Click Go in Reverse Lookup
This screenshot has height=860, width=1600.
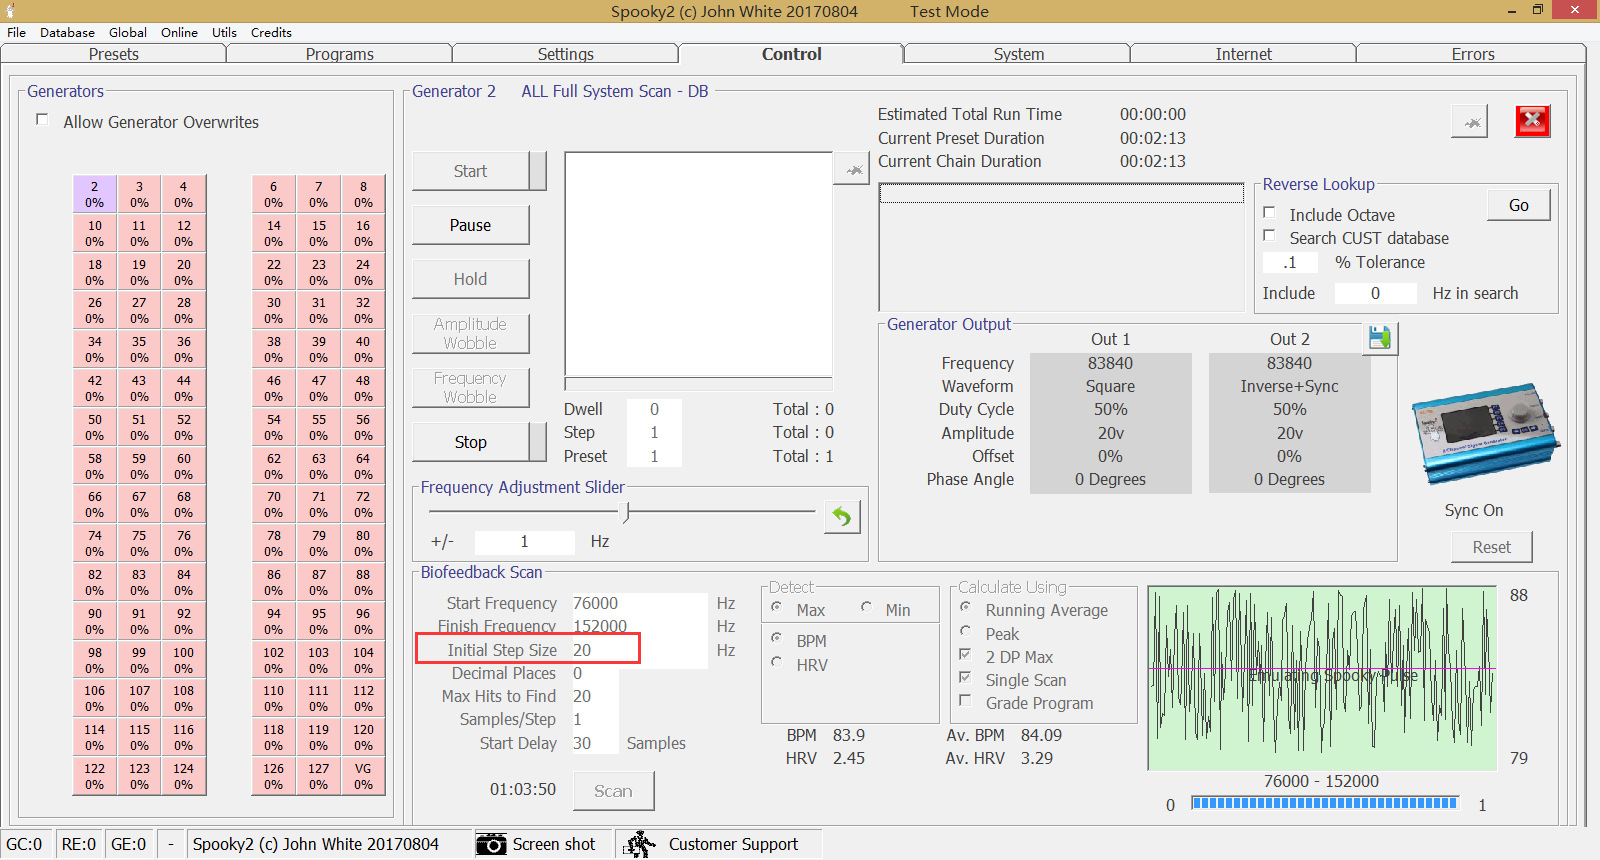tap(1518, 205)
